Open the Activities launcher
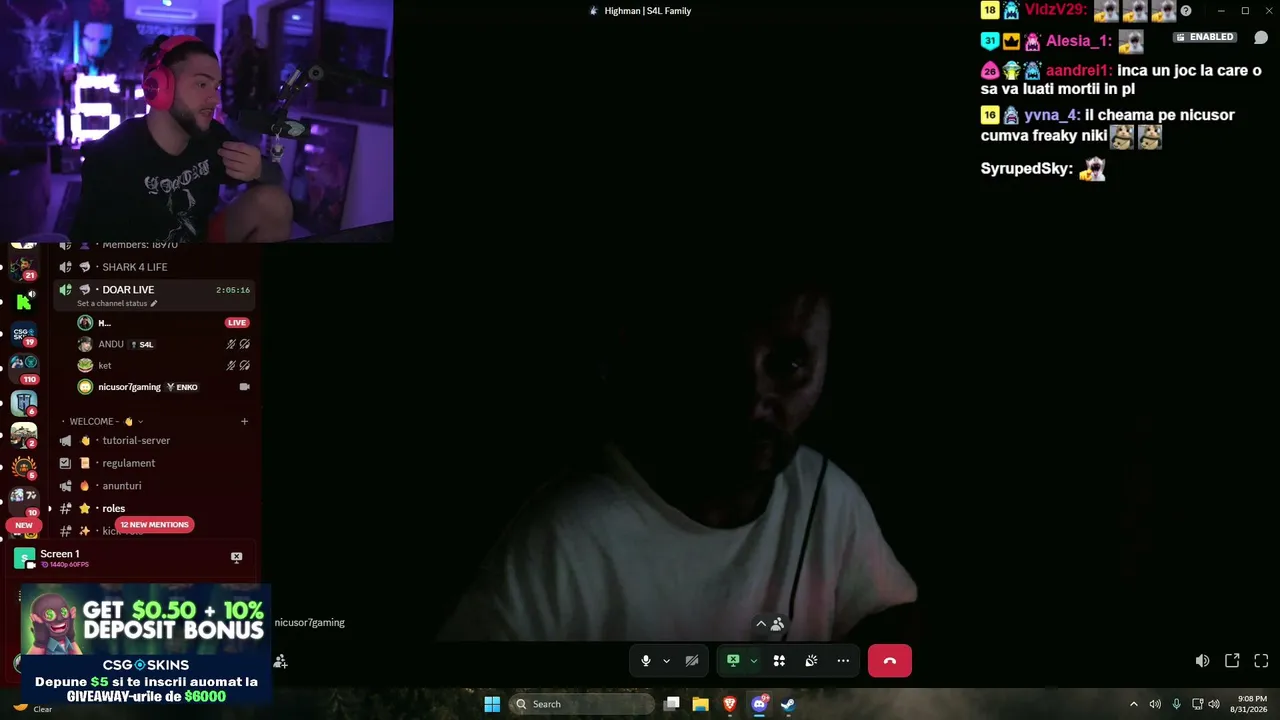This screenshot has width=1280, height=720. click(x=779, y=661)
